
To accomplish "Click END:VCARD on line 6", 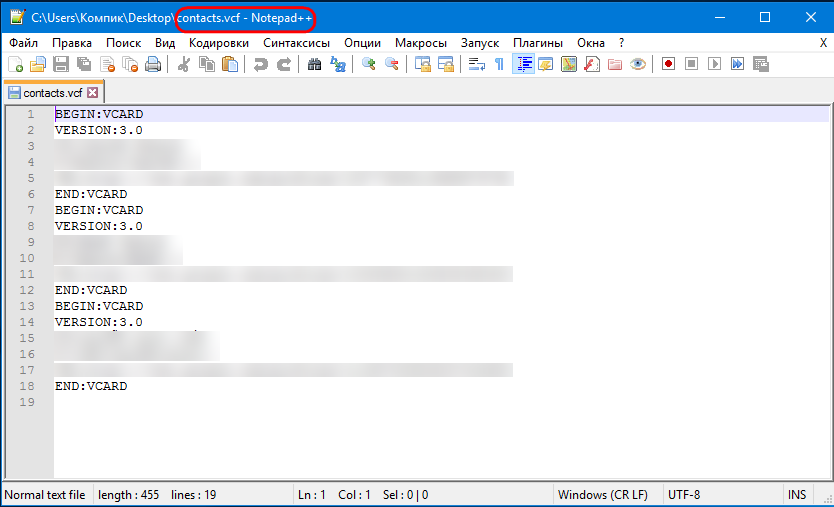I will click(91, 194).
